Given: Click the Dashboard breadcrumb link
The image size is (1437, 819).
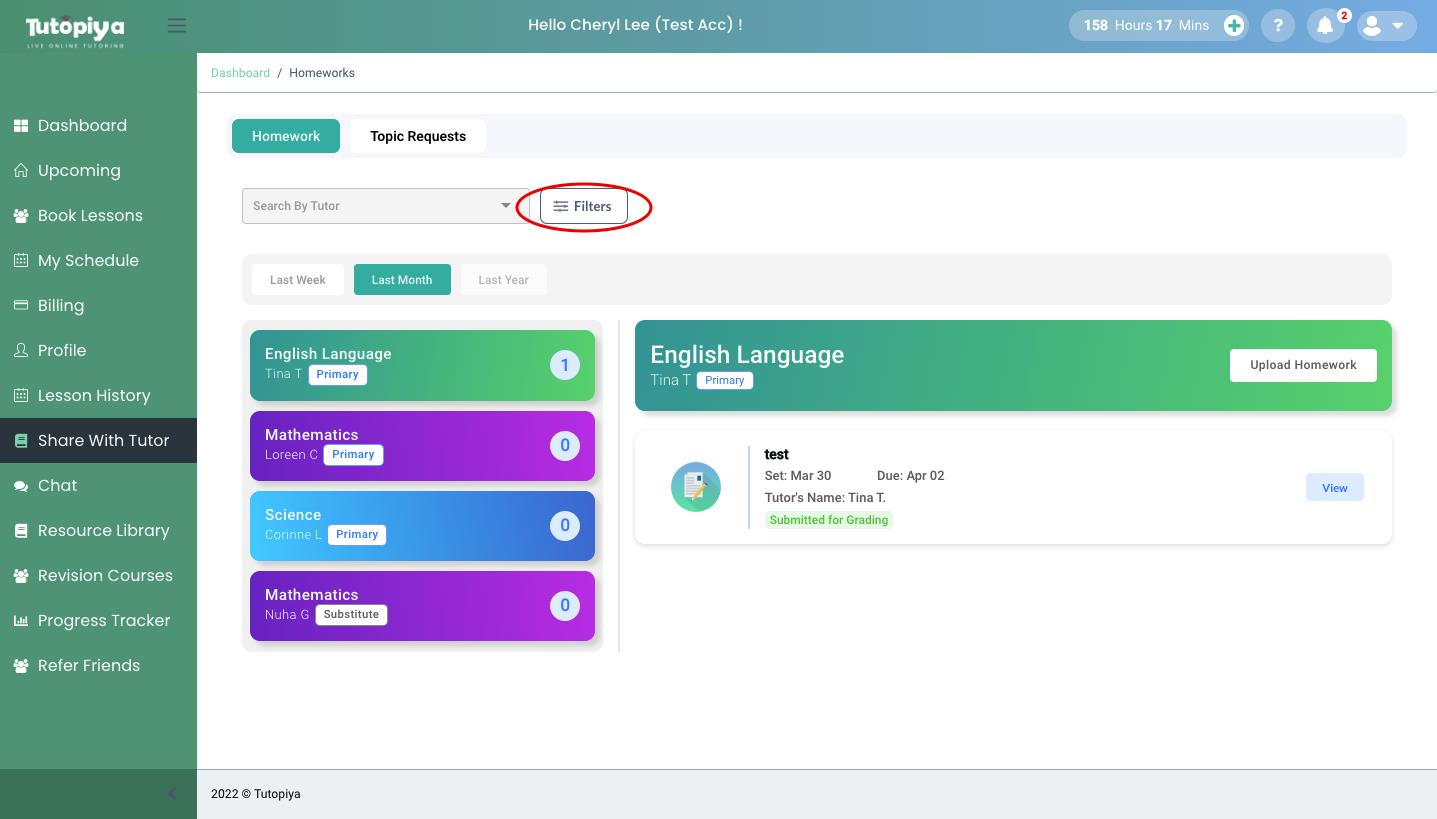Looking at the screenshot, I should [240, 73].
